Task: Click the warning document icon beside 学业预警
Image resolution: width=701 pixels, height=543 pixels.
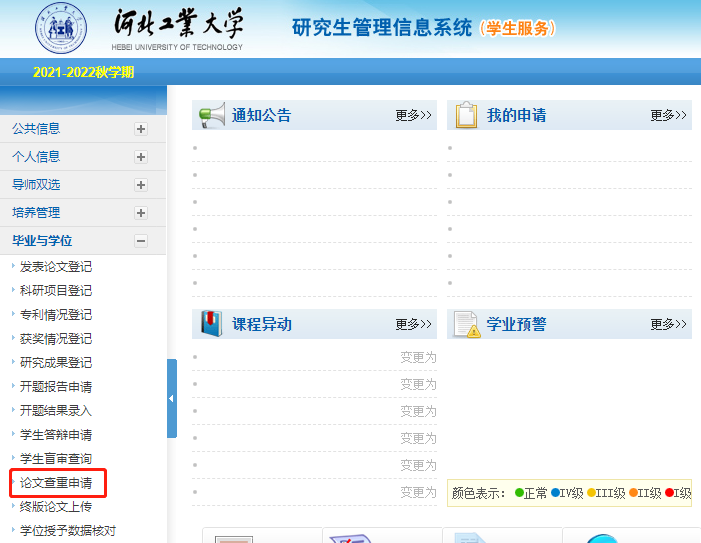Action: (466, 324)
